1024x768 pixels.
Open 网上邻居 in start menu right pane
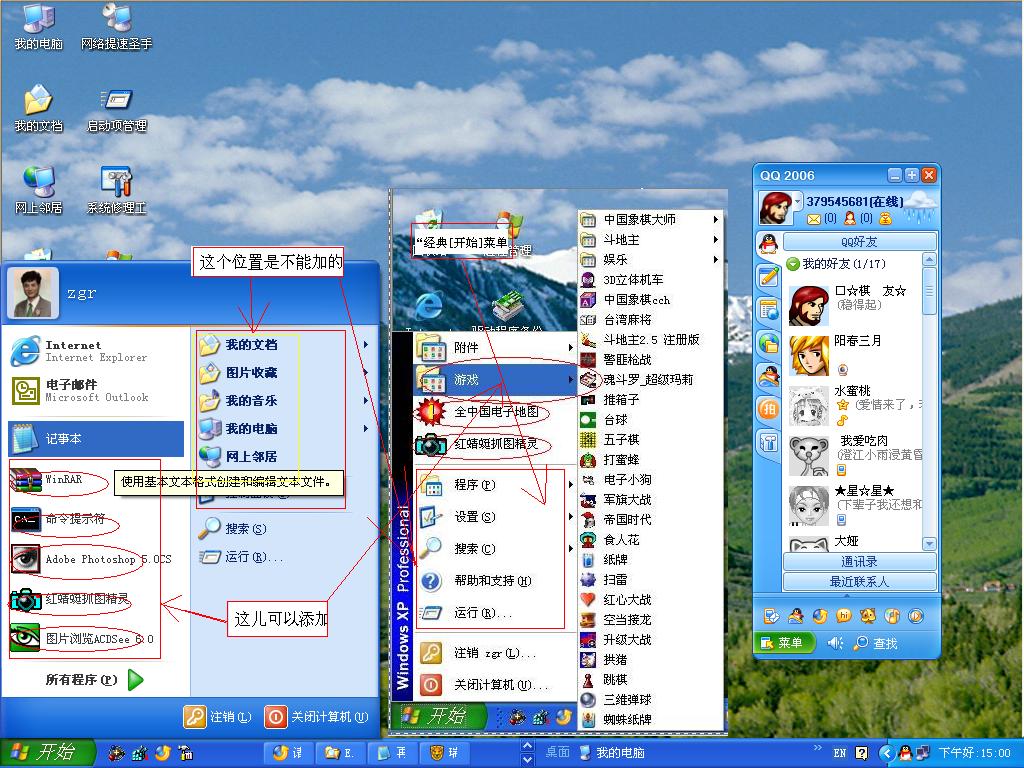point(239,456)
